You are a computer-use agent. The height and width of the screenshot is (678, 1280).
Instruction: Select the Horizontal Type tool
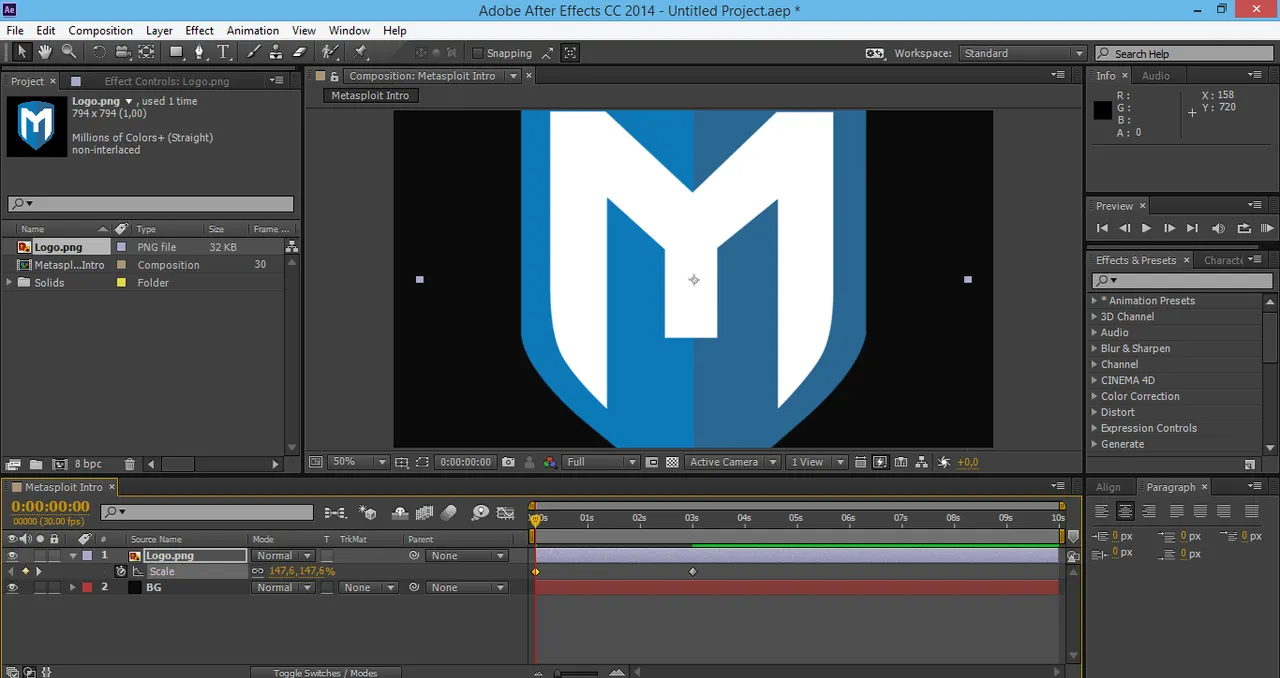pos(223,52)
